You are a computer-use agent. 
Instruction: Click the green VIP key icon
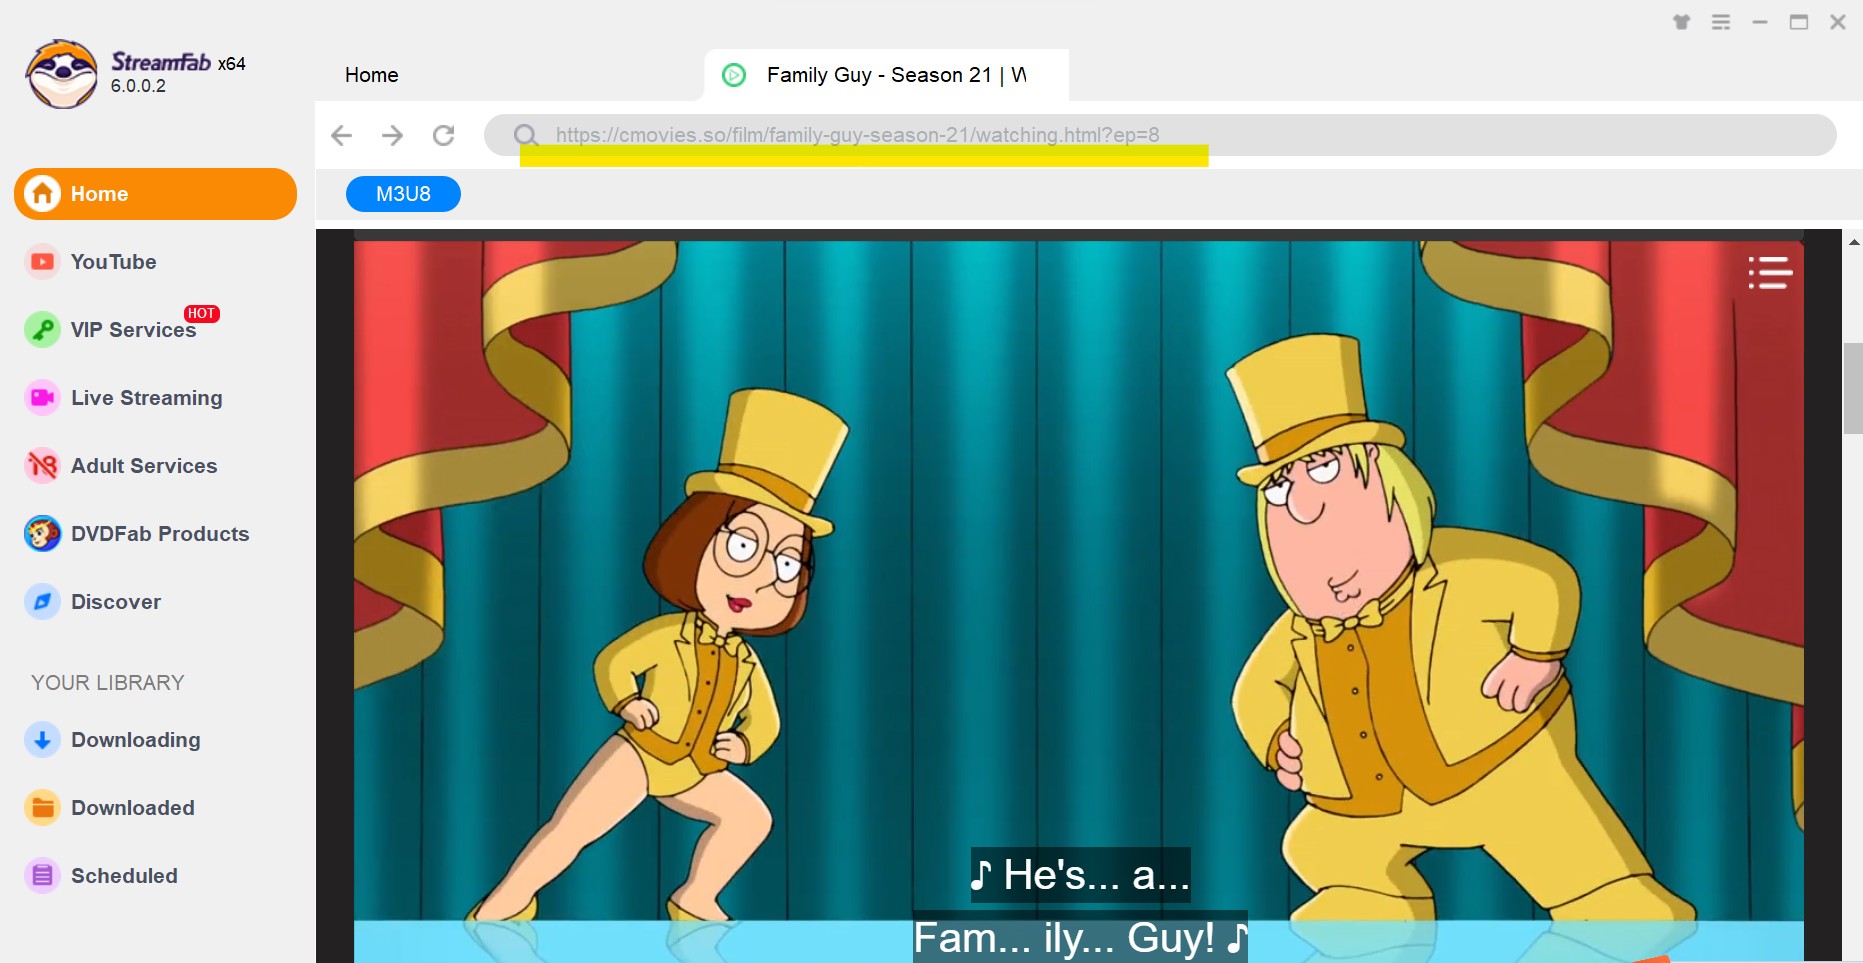42,330
